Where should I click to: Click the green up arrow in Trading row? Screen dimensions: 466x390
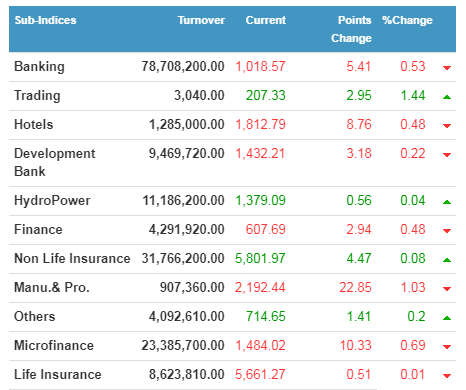[447, 97]
